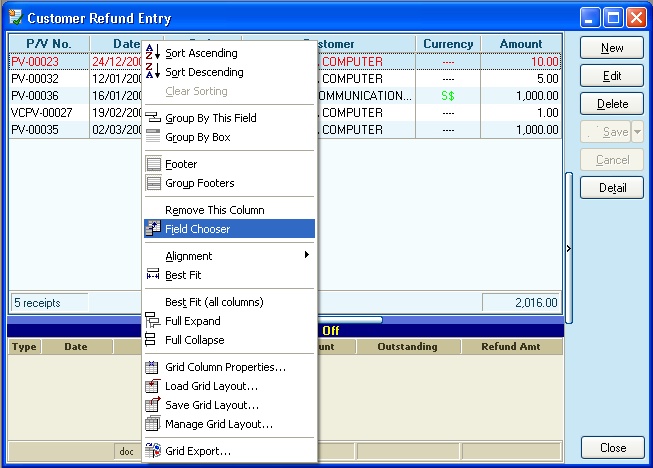Click the Sort Descending Z-A icon
The image size is (653, 468).
click(153, 71)
